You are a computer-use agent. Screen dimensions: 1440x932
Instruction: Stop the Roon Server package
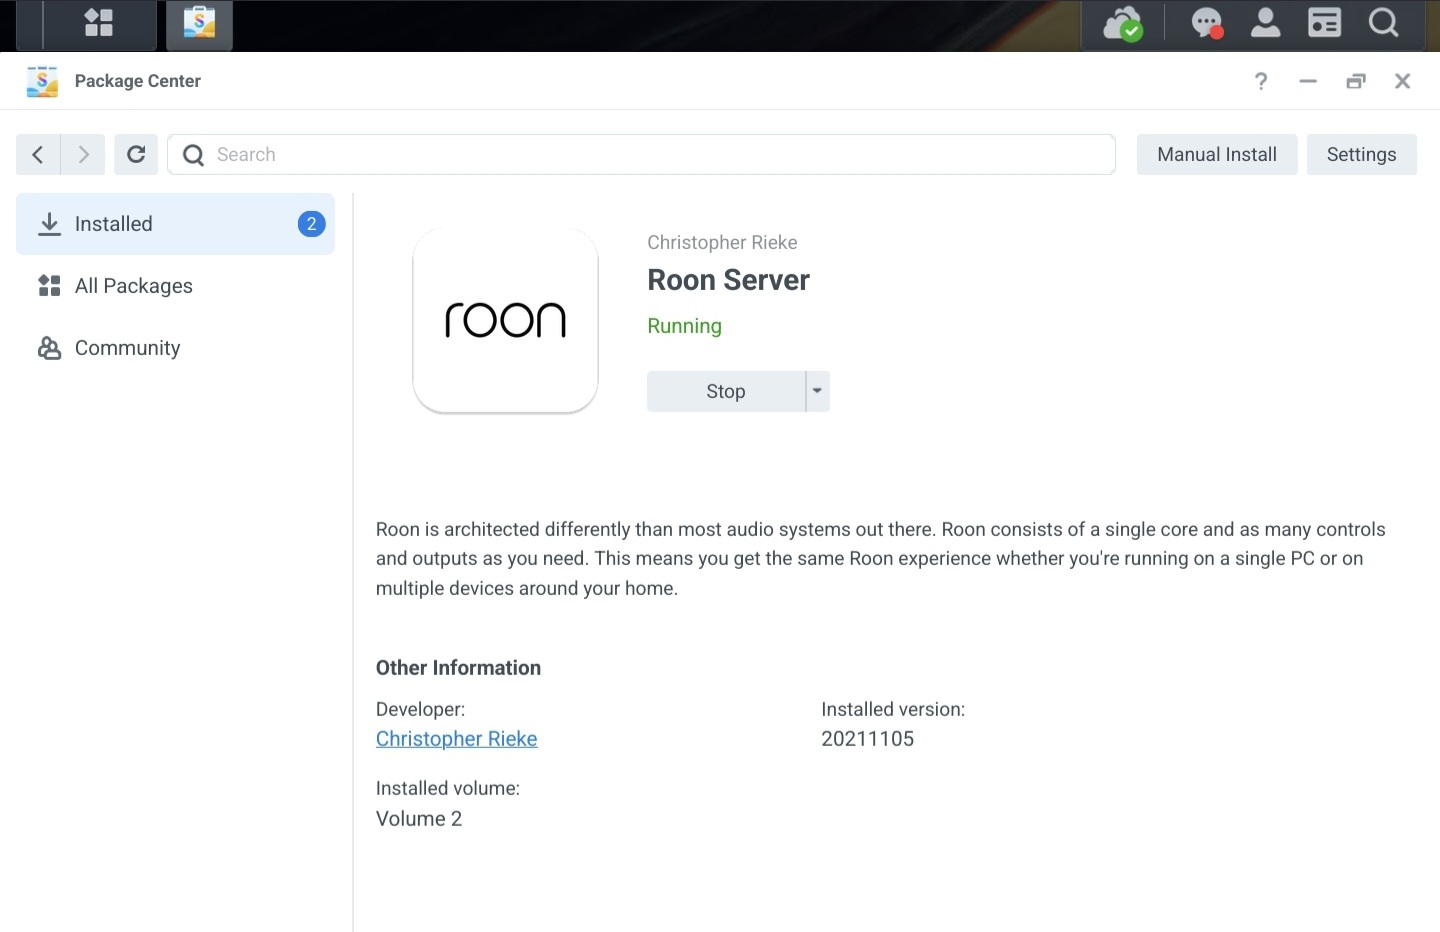pyautogui.click(x=726, y=391)
